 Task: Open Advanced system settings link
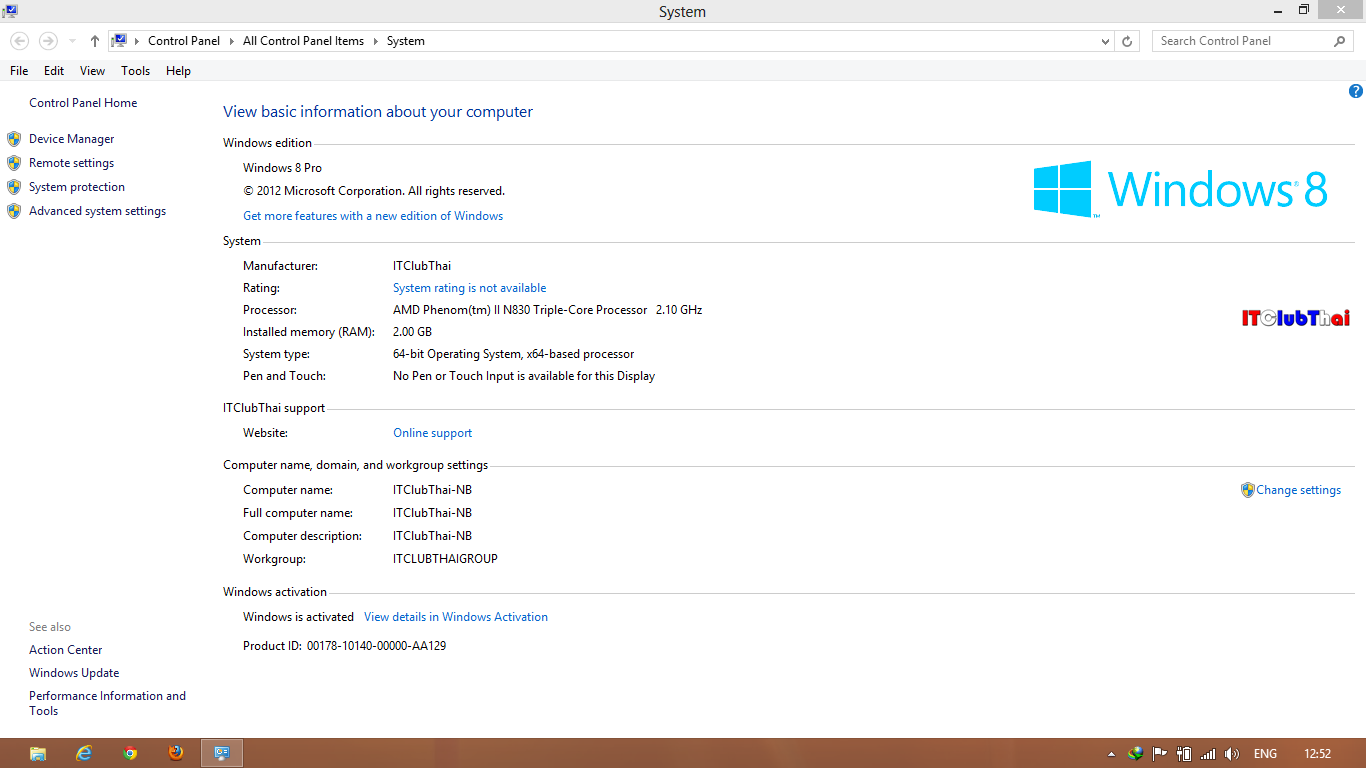[x=98, y=211]
